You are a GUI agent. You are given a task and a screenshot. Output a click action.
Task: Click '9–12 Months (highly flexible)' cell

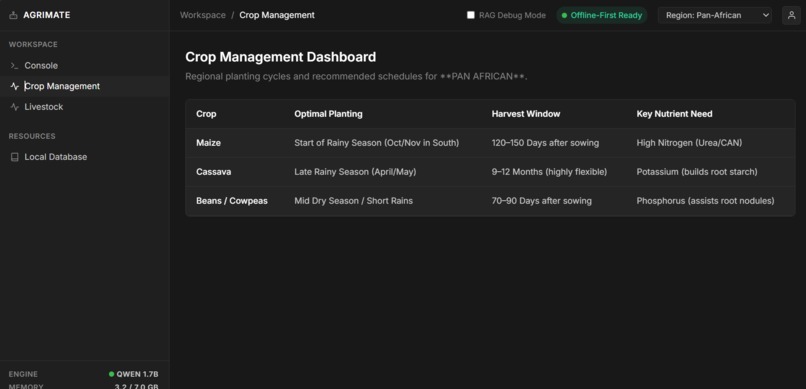click(x=549, y=172)
